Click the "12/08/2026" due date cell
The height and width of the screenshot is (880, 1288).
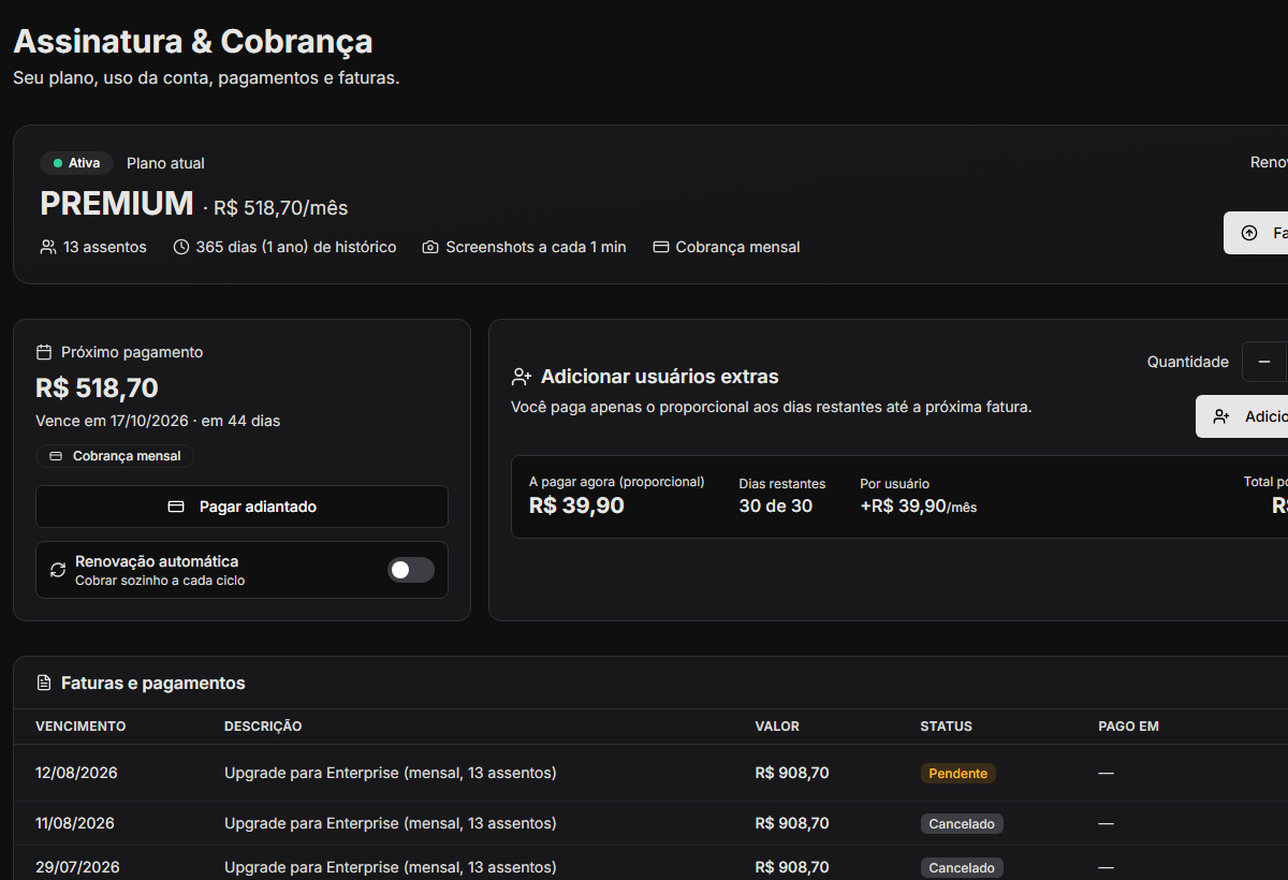pyautogui.click(x=76, y=773)
